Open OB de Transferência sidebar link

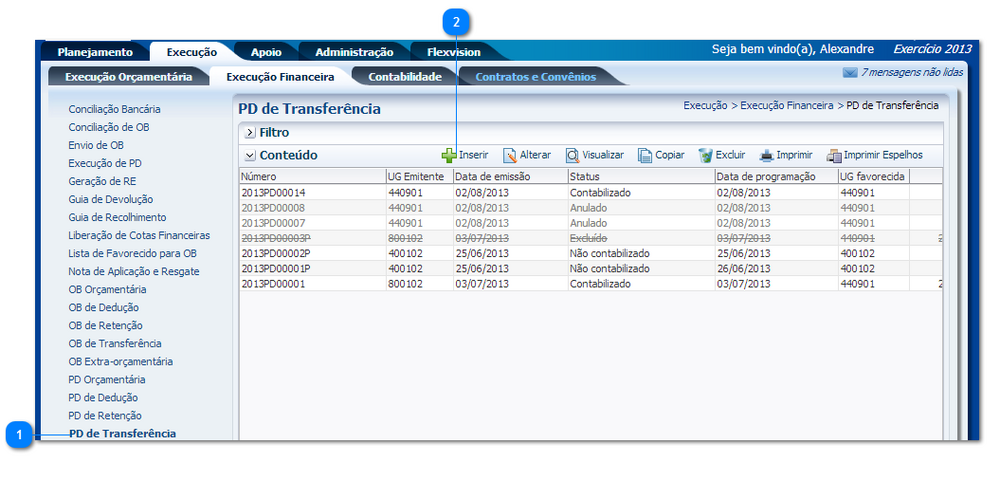[115, 343]
